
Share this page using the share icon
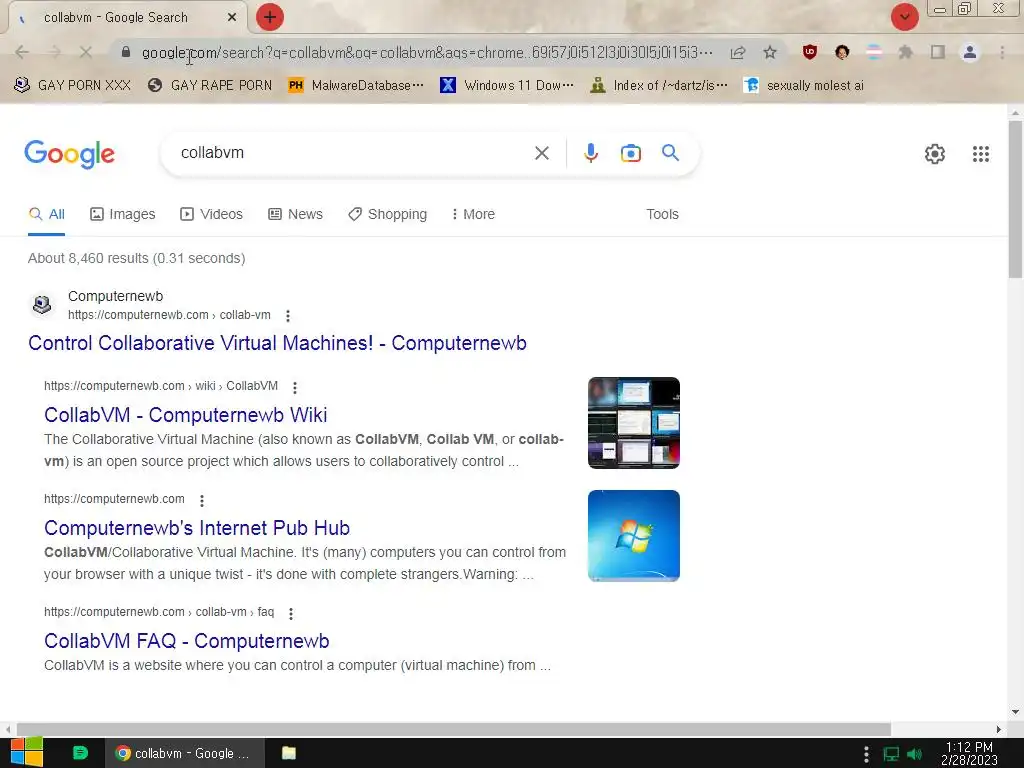(x=738, y=52)
